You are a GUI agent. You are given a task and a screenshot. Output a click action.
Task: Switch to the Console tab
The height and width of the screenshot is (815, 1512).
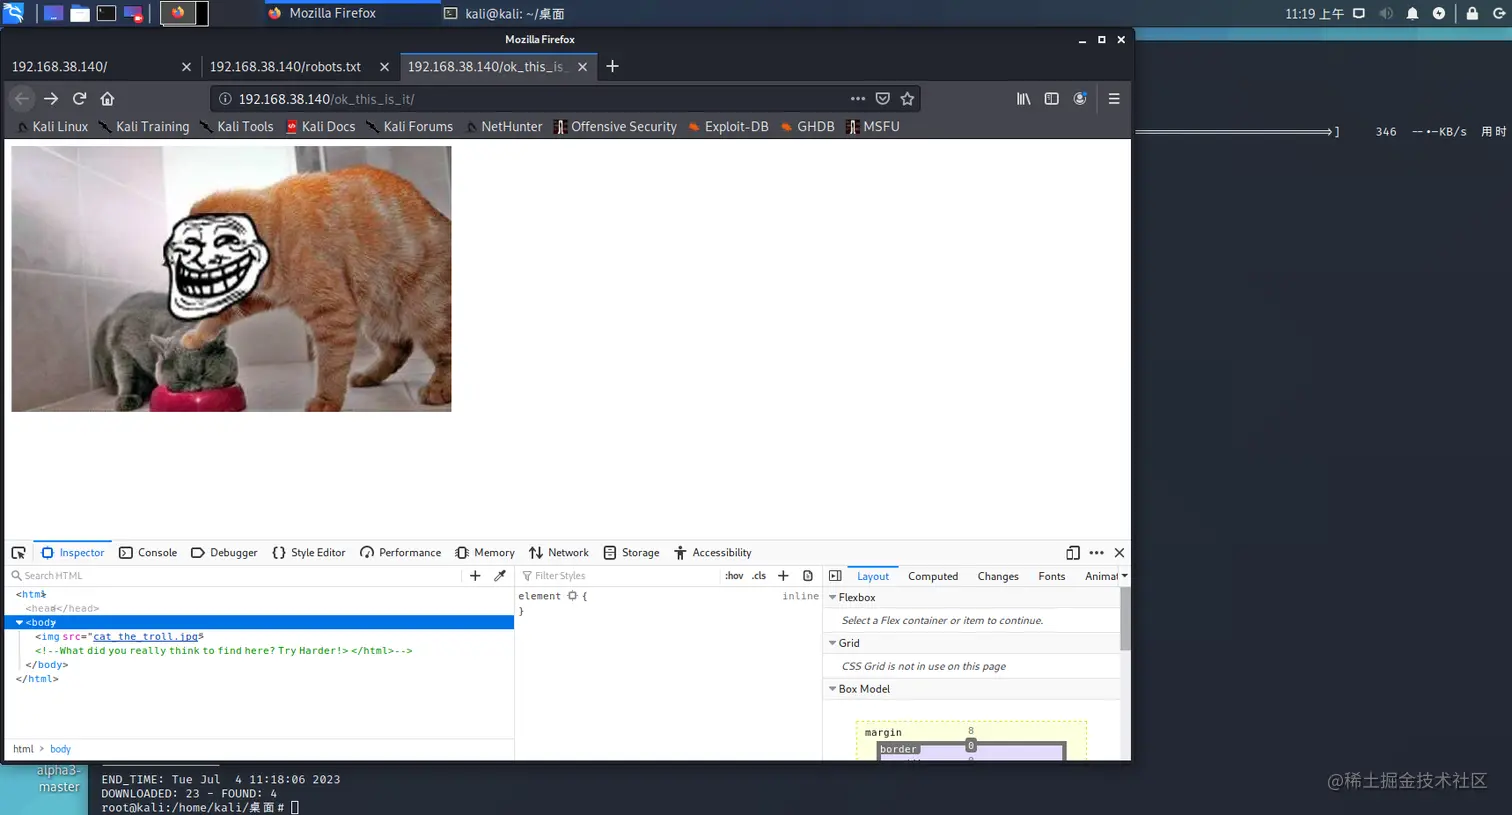(148, 553)
